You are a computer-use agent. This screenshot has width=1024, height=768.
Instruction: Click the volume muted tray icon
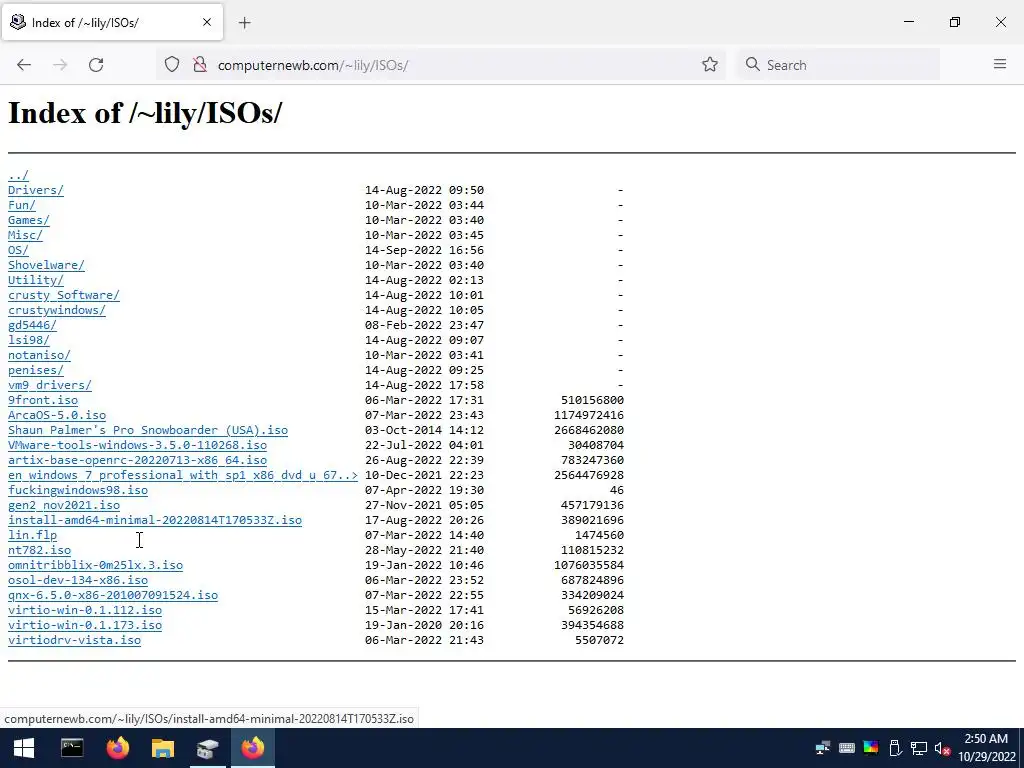pos(942,748)
